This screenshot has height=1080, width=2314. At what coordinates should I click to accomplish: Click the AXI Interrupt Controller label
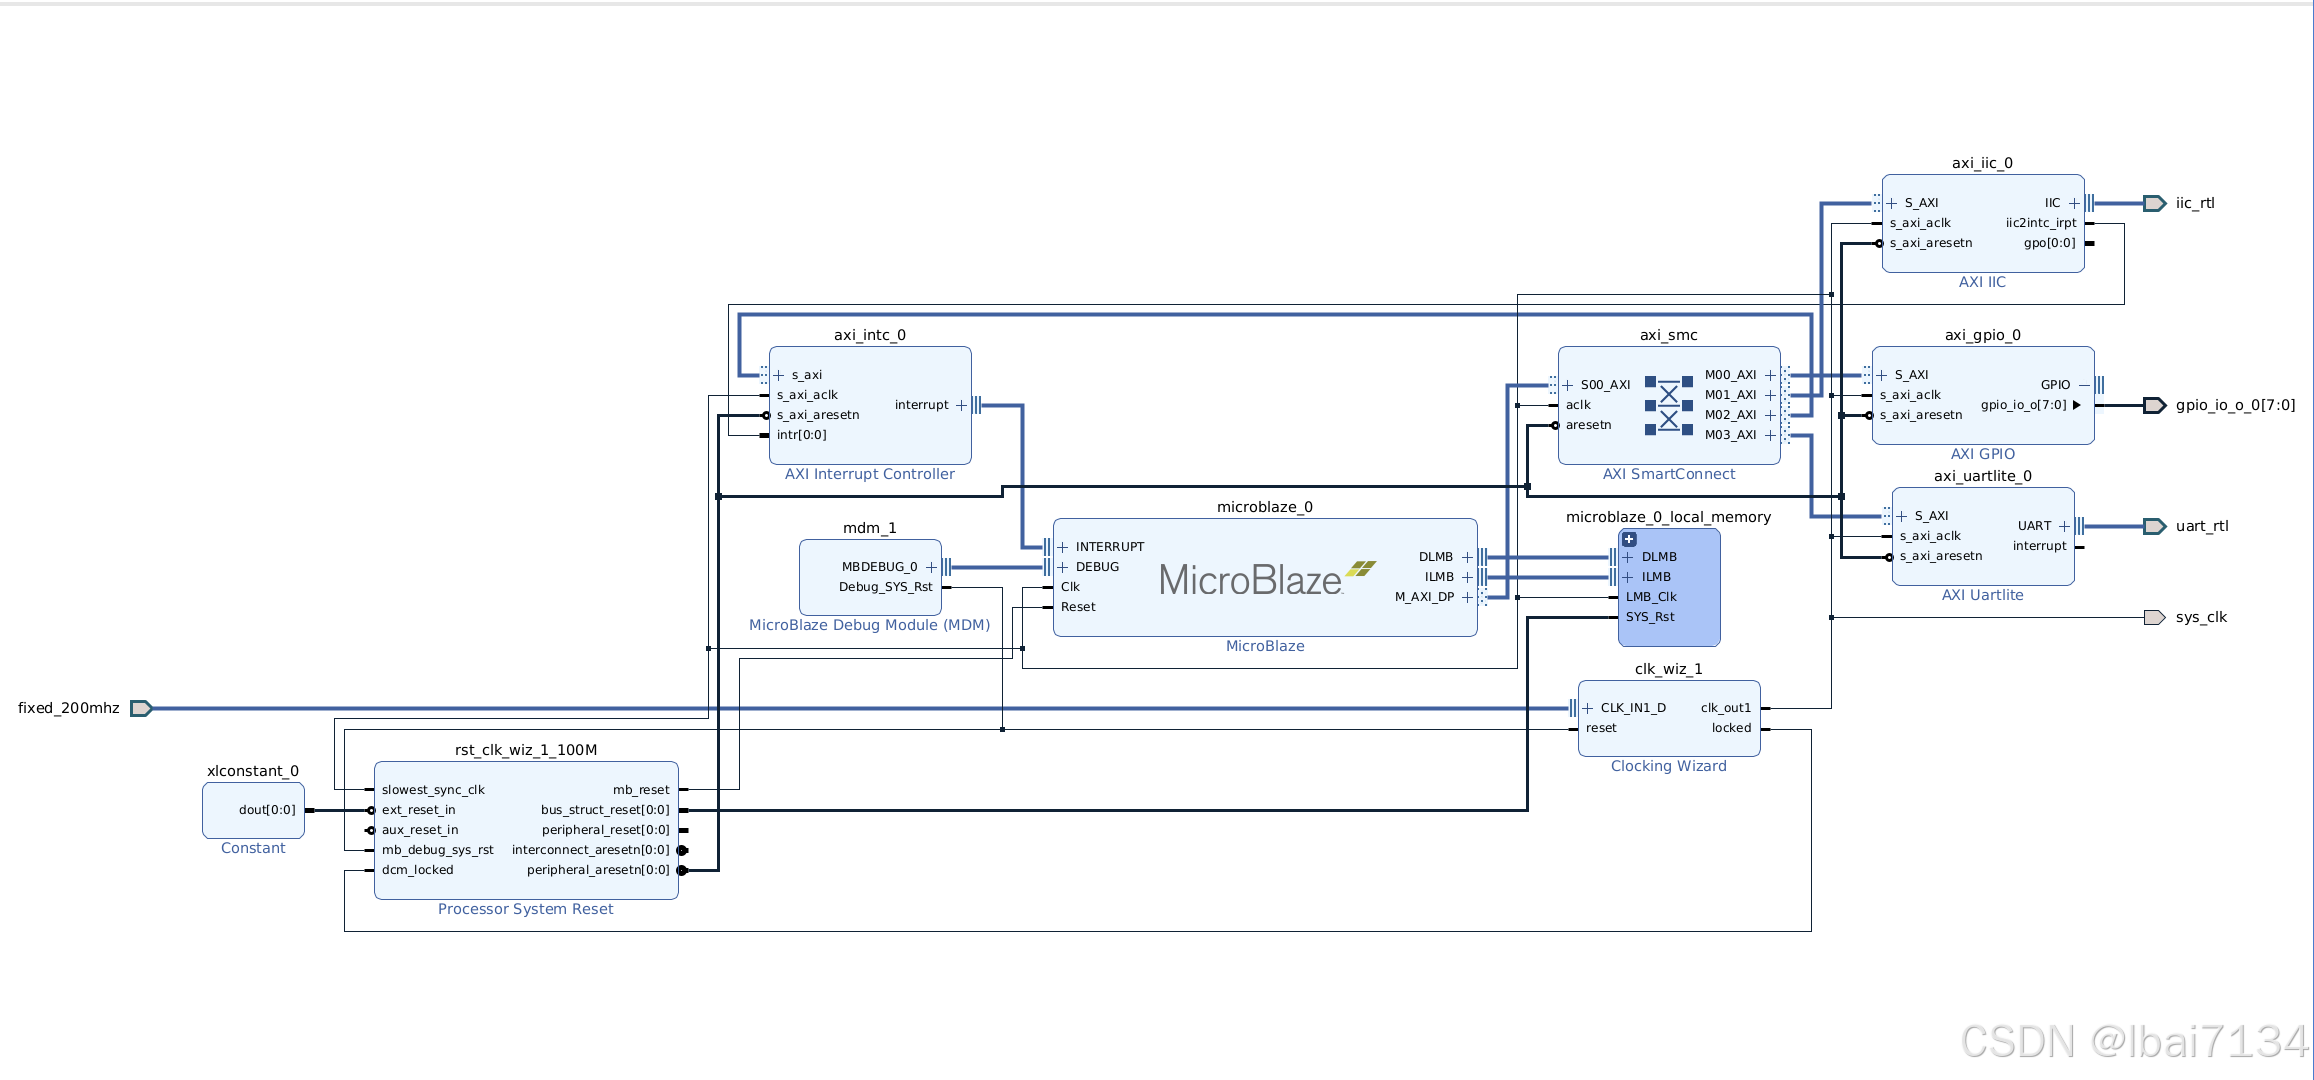[869, 474]
